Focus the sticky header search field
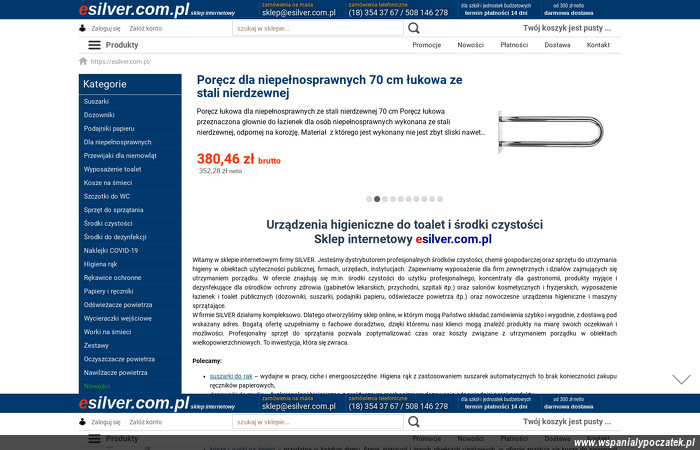The width and height of the screenshot is (700, 450). tap(318, 422)
